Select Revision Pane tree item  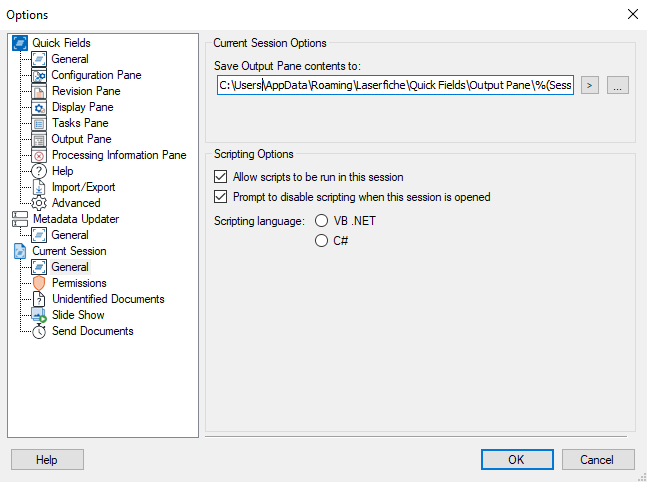86,91
